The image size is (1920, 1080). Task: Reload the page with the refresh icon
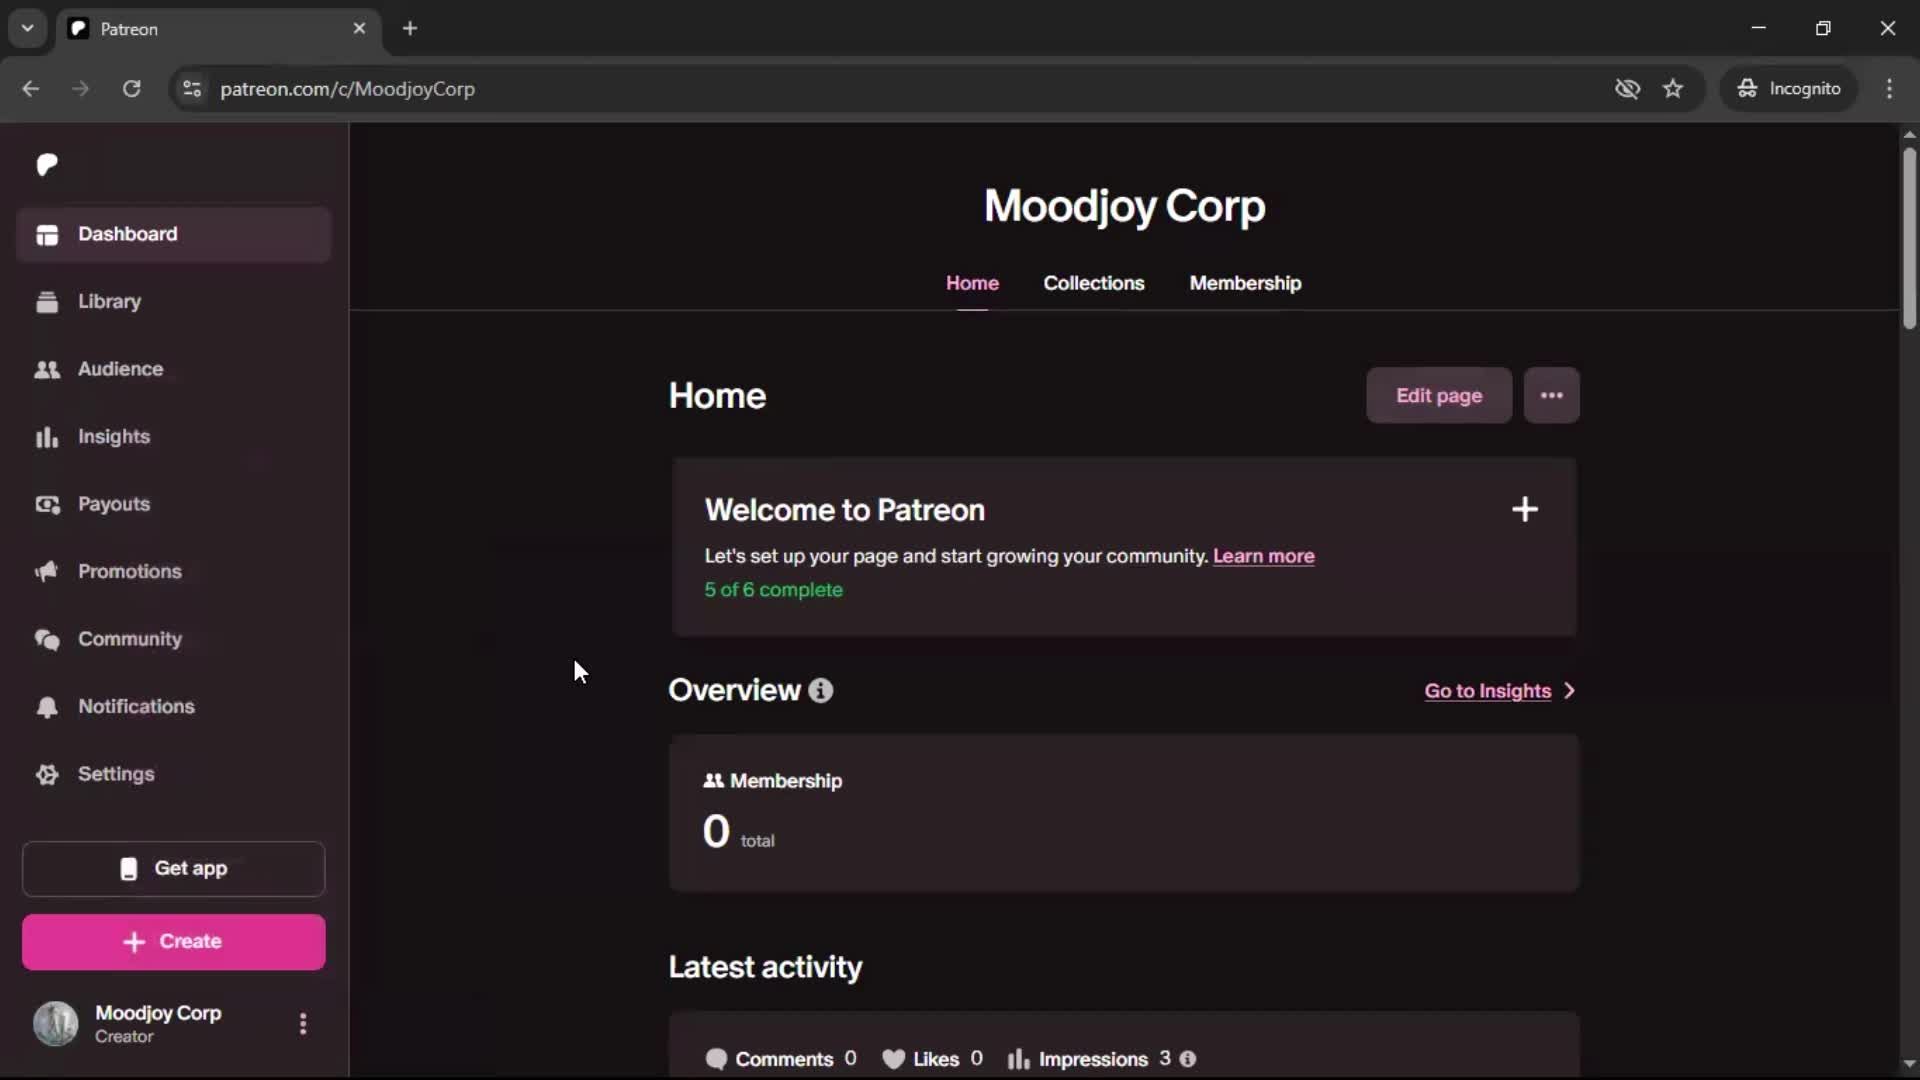[x=131, y=89]
